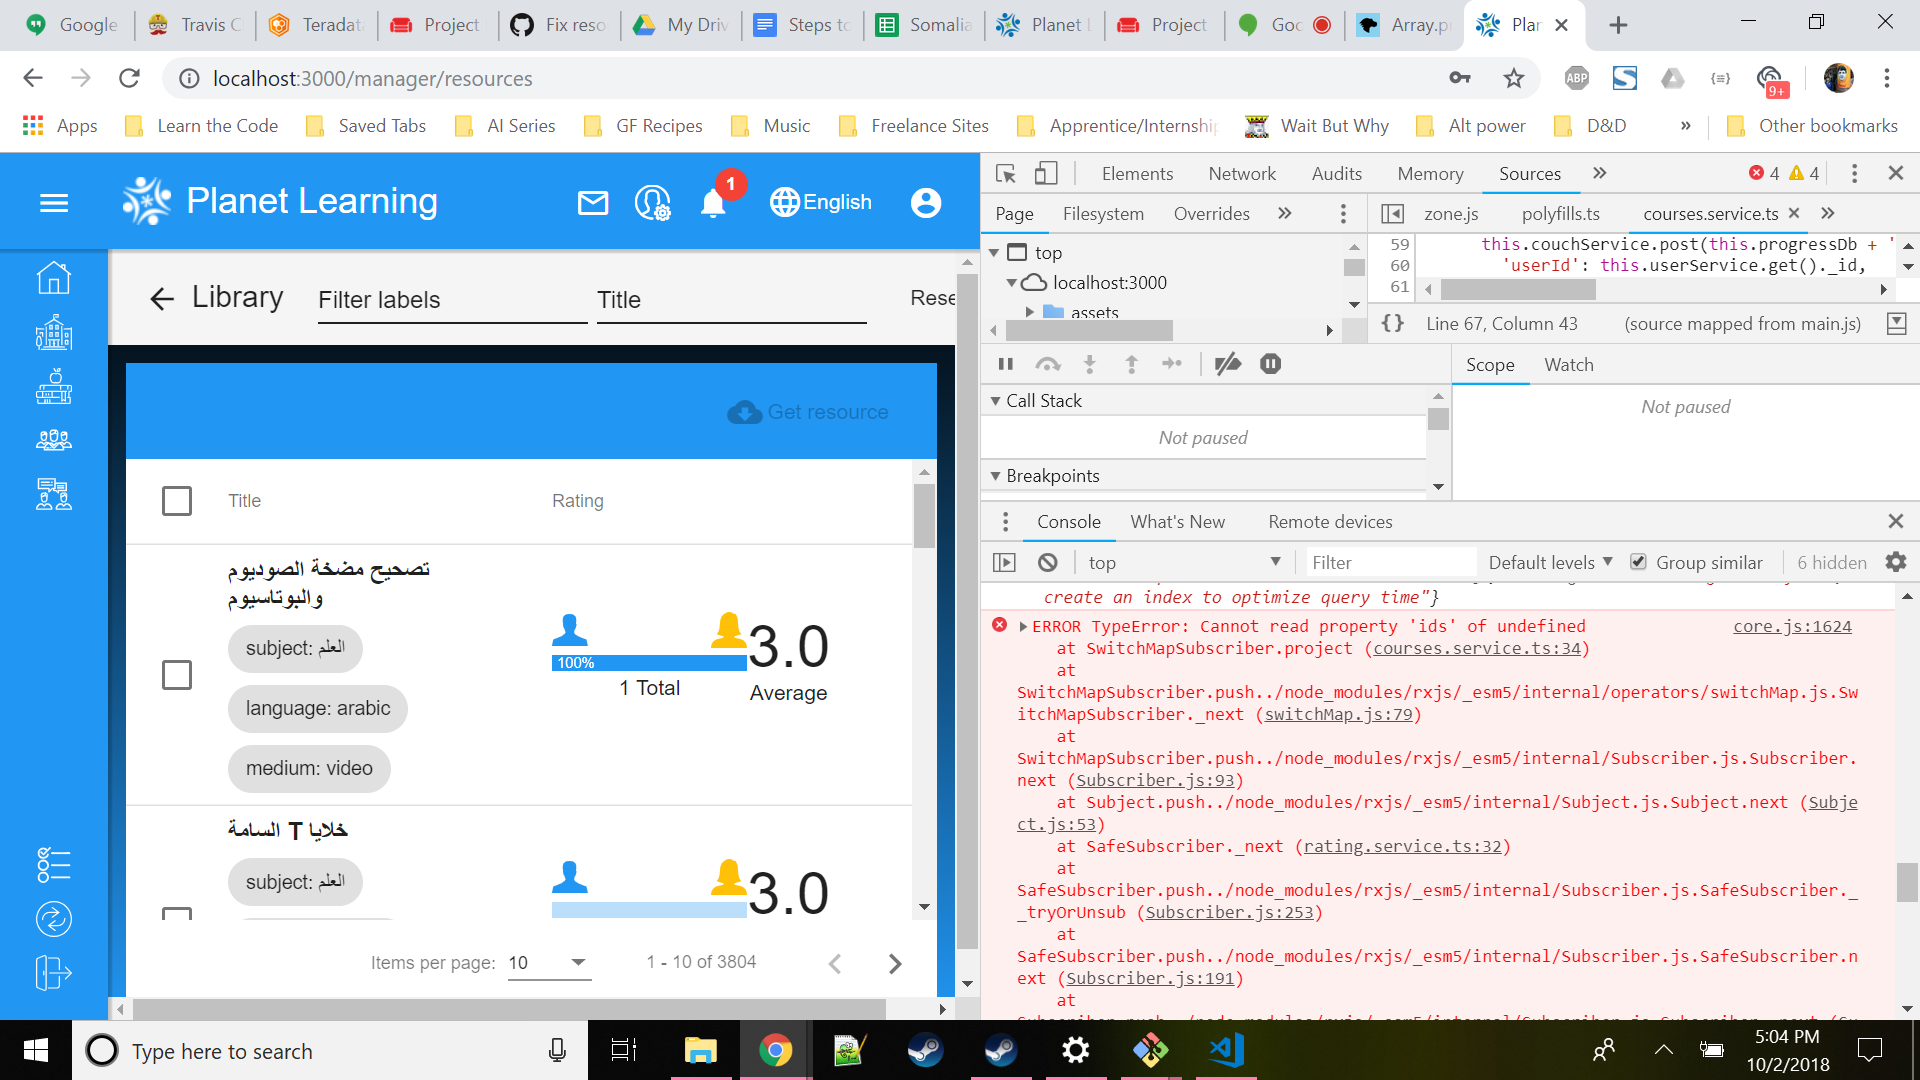The height and width of the screenshot is (1080, 1920).
Task: Collapse the Call Stack section
Action: tap(996, 400)
